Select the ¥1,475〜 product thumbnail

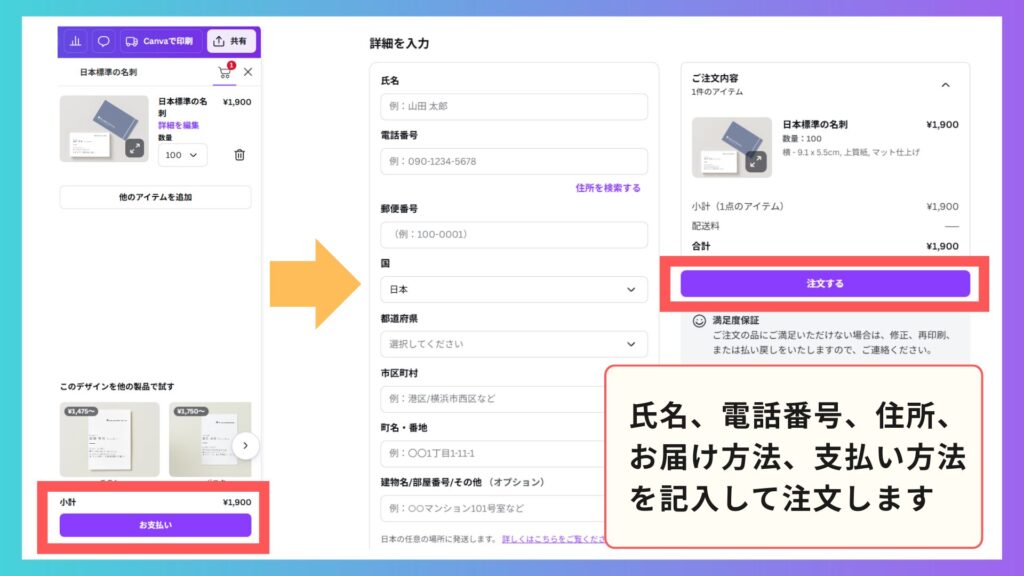click(109, 439)
